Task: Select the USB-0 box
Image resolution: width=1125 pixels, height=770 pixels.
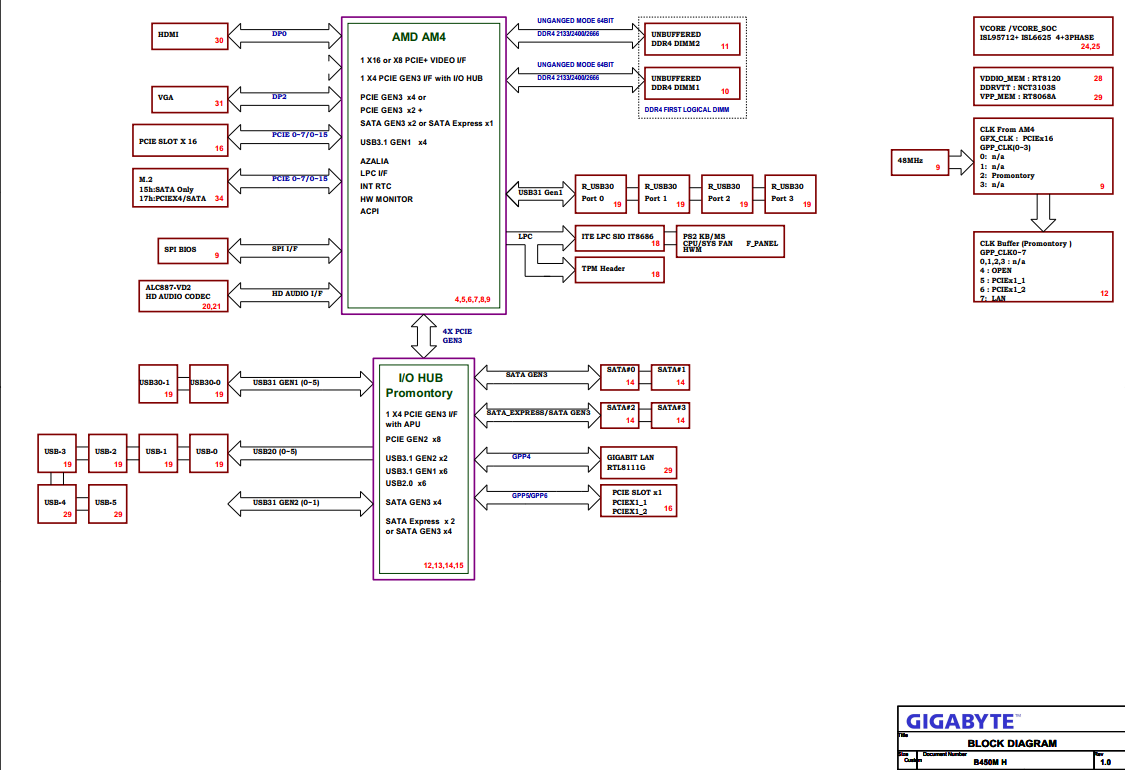Action: [209, 453]
